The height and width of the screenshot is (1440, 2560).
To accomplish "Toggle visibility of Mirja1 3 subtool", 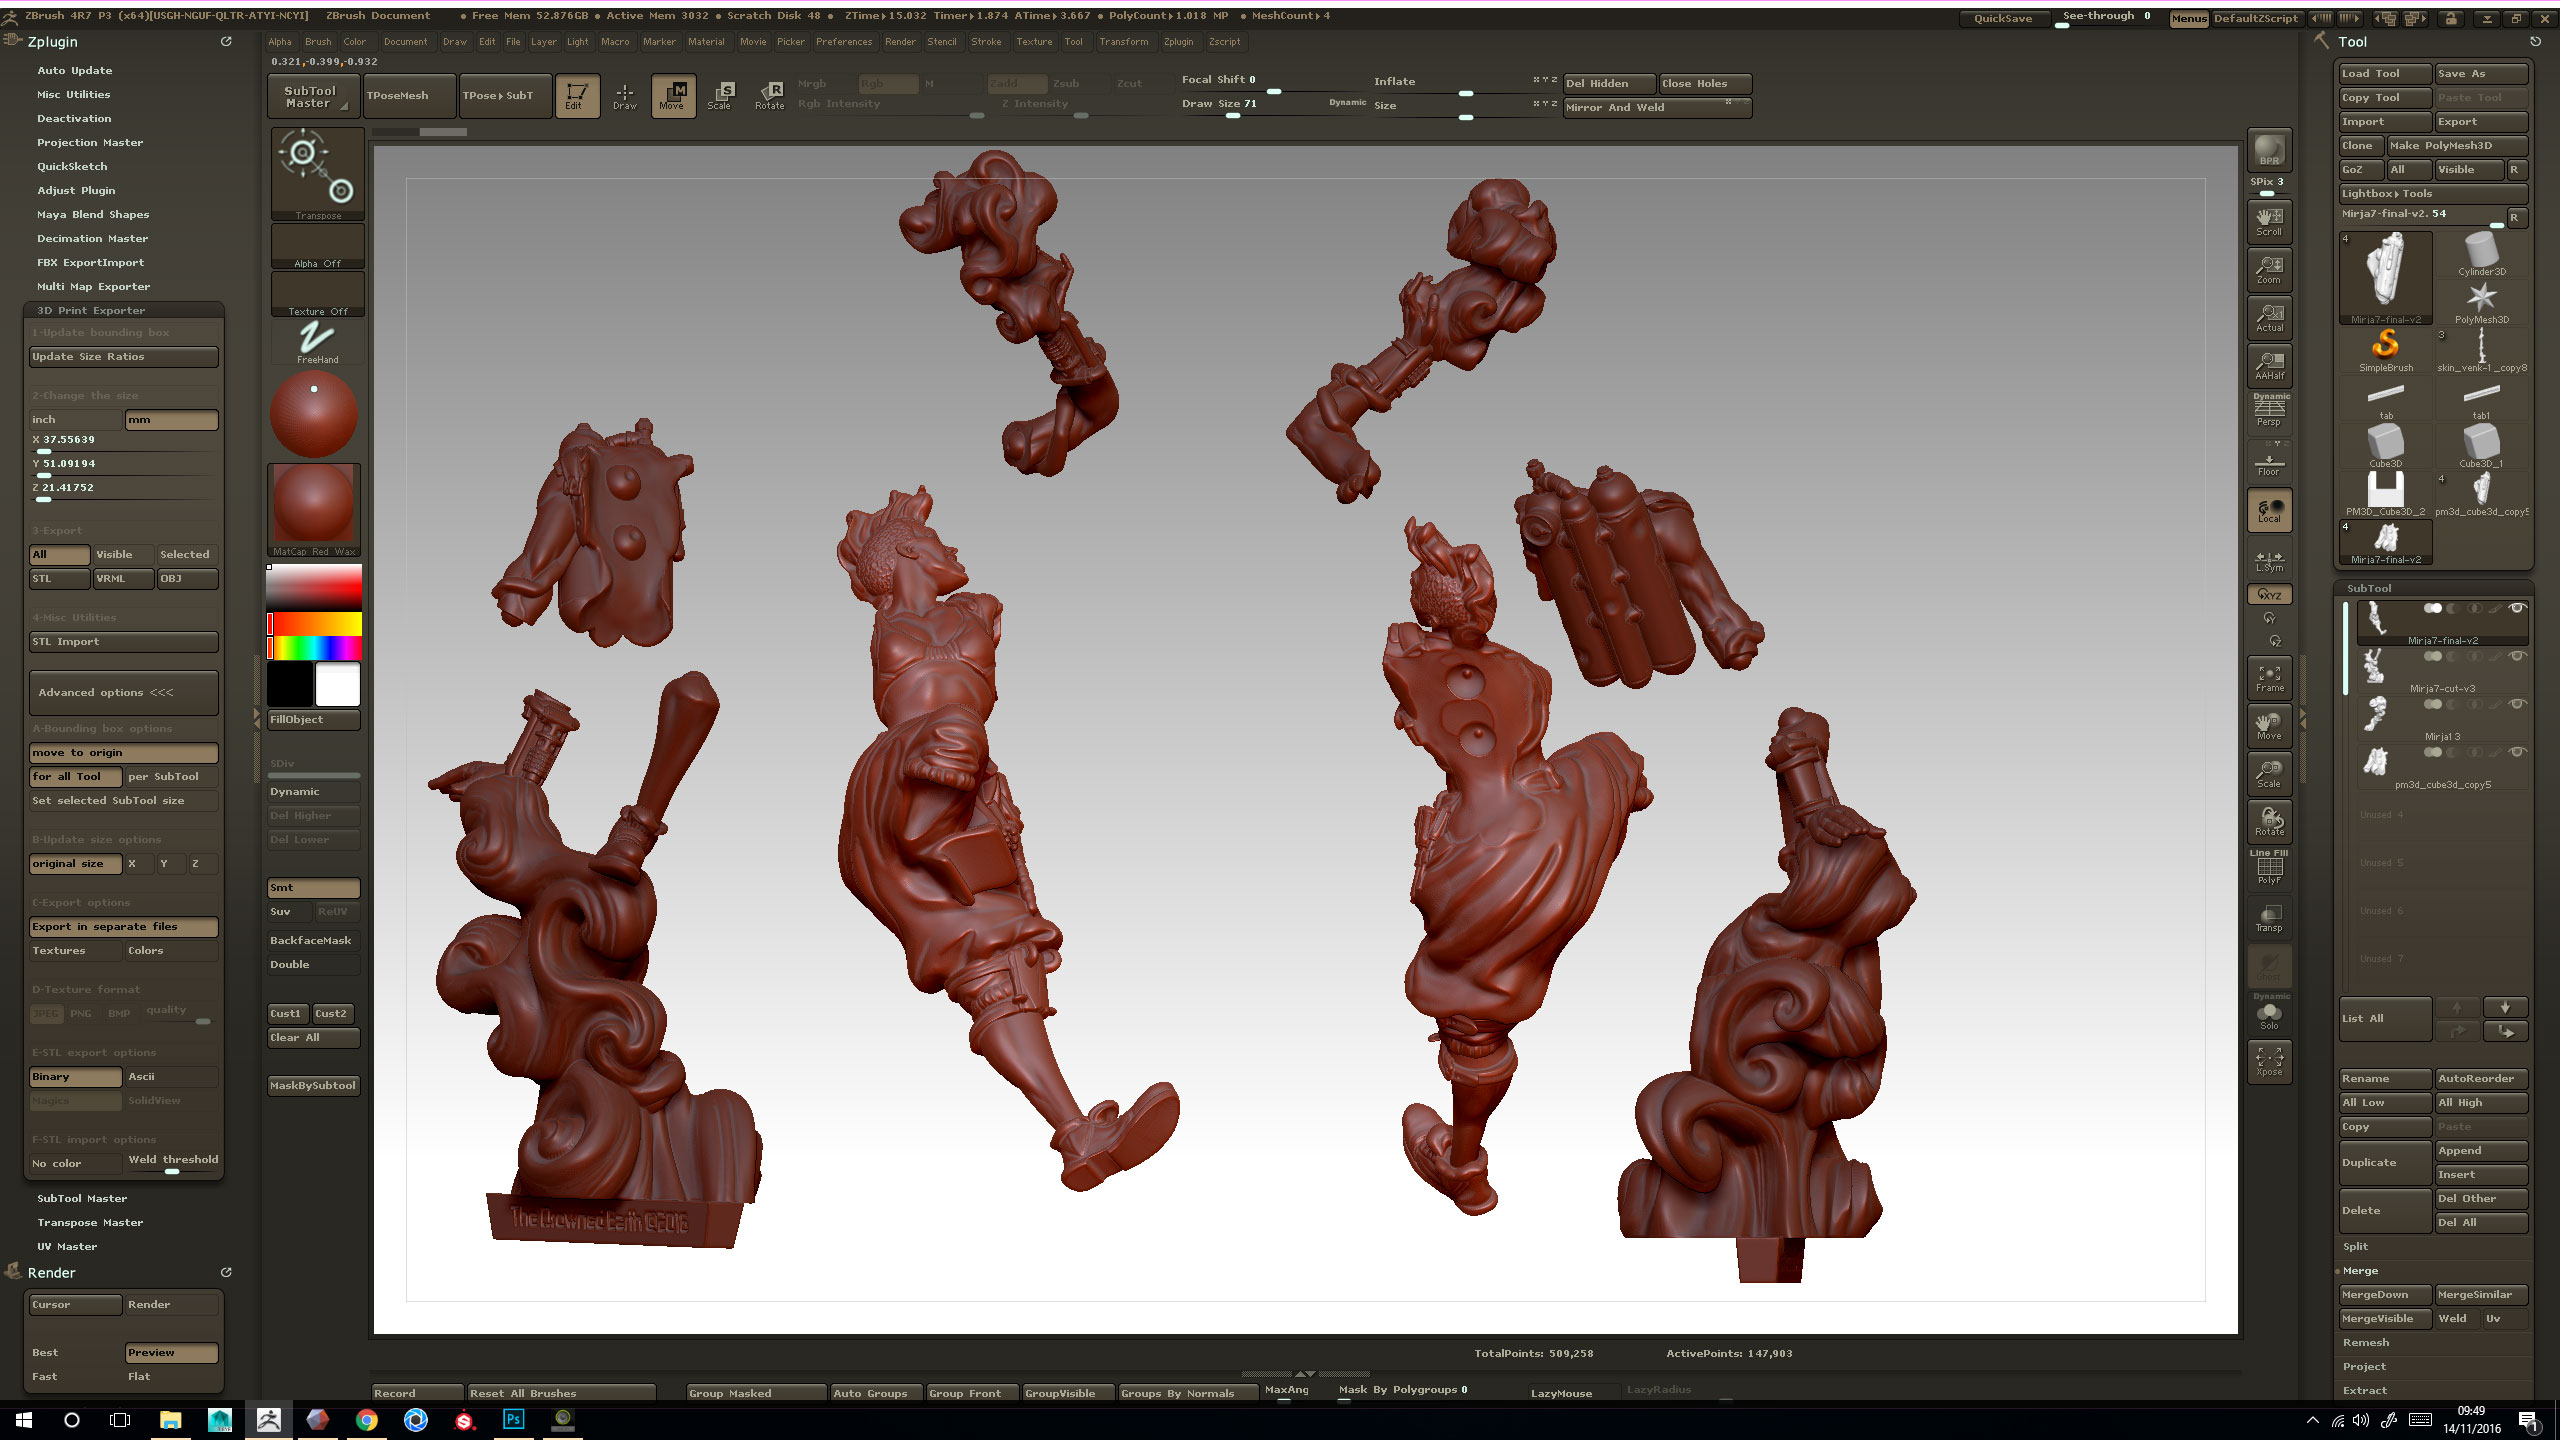I will coord(2518,704).
